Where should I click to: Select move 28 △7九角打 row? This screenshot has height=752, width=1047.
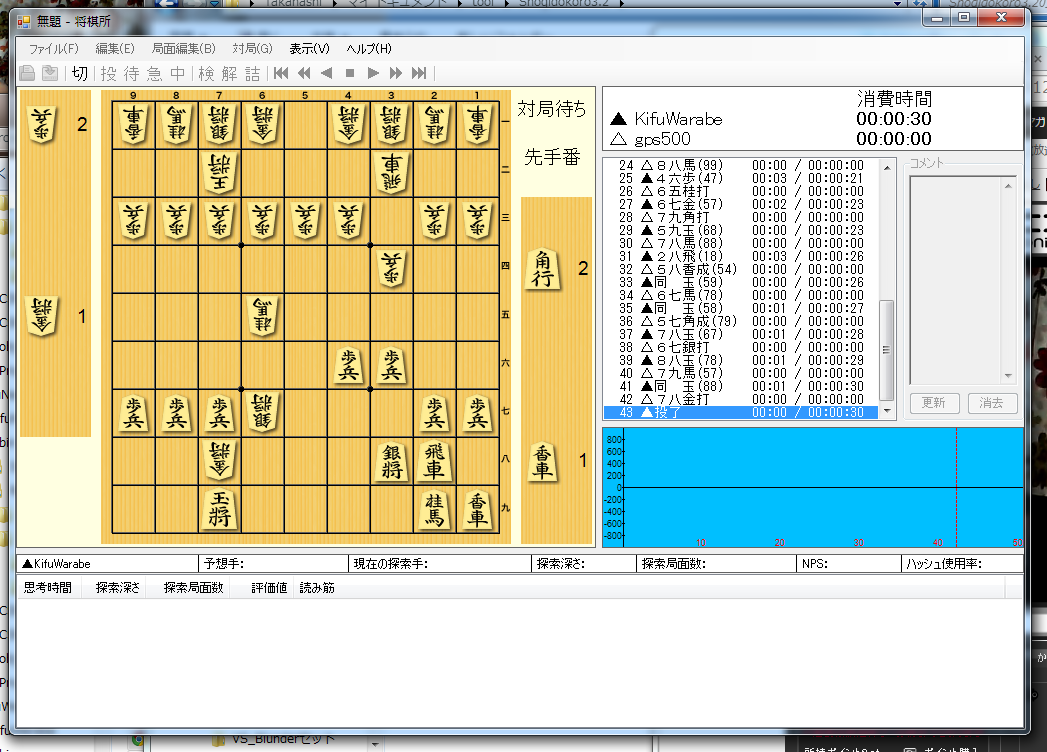[x=741, y=217]
